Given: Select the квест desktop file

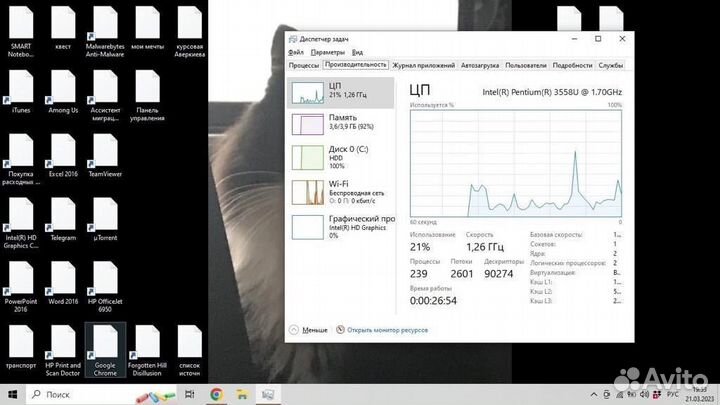Looking at the screenshot, I should [x=63, y=28].
